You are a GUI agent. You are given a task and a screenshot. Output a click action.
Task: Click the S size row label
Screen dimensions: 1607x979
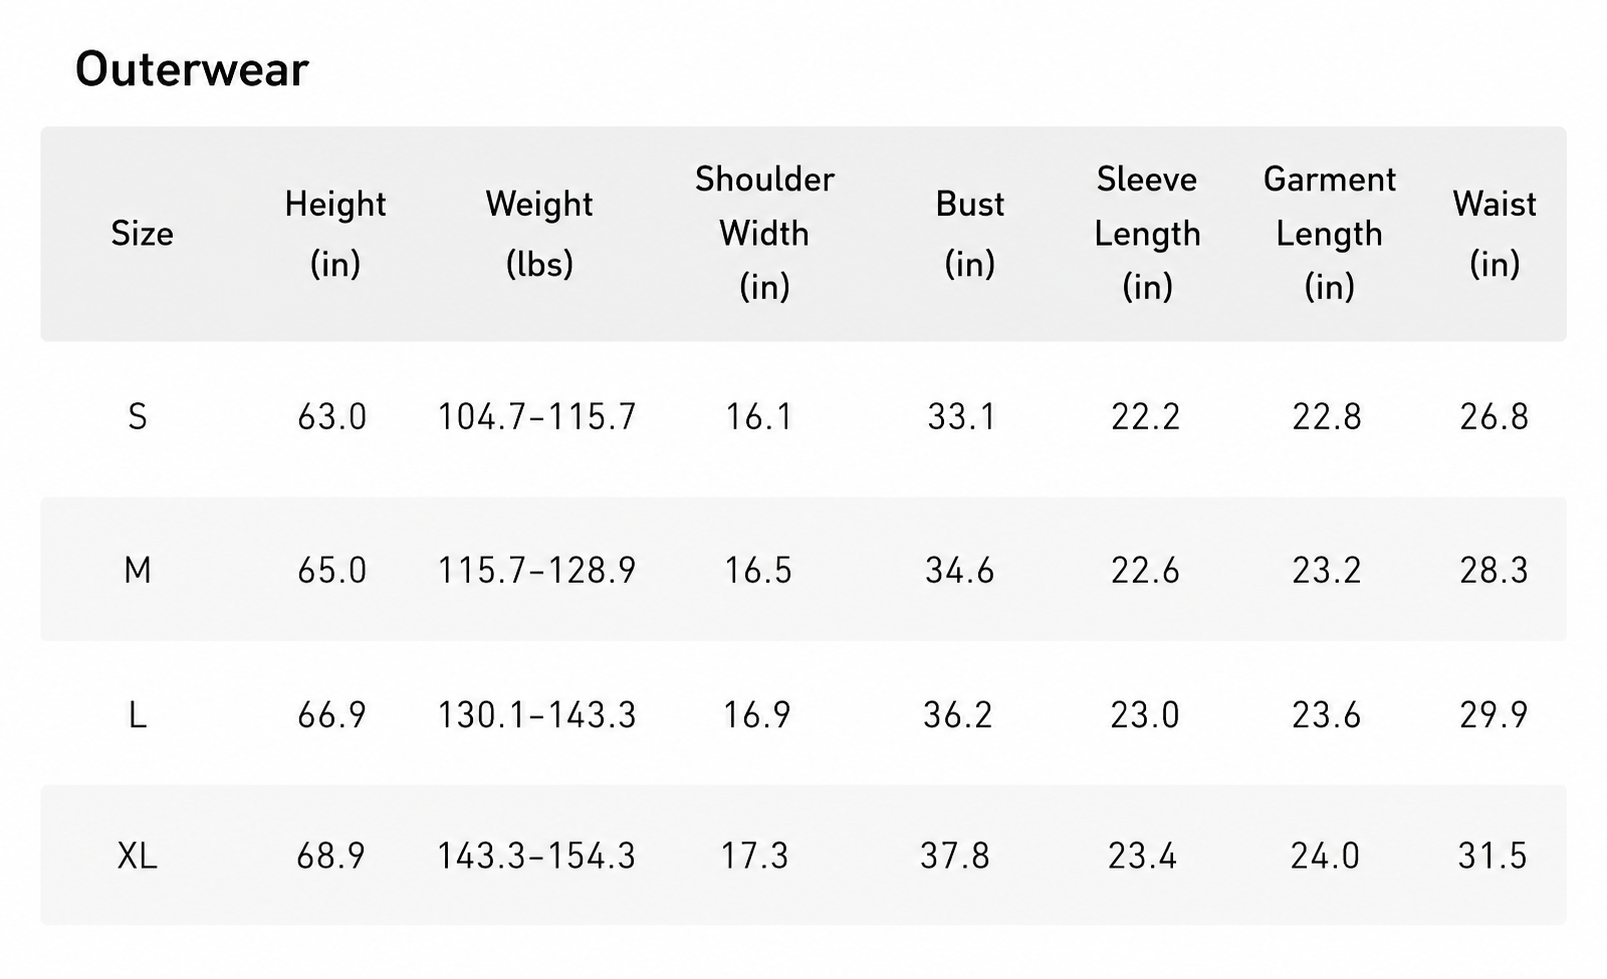click(x=138, y=416)
